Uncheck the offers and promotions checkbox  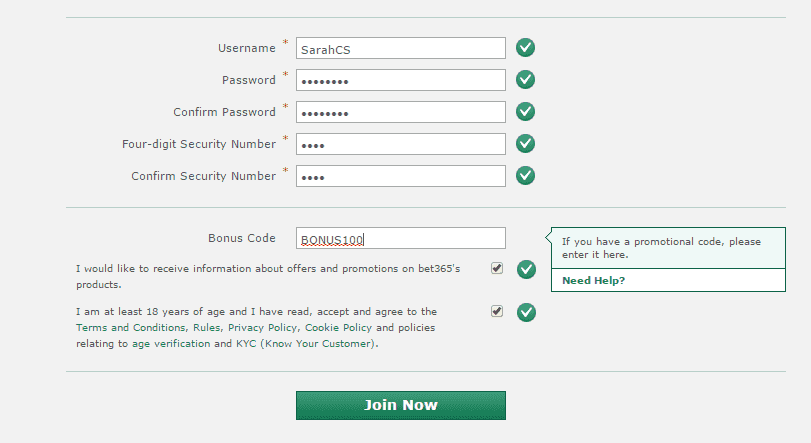tap(497, 268)
